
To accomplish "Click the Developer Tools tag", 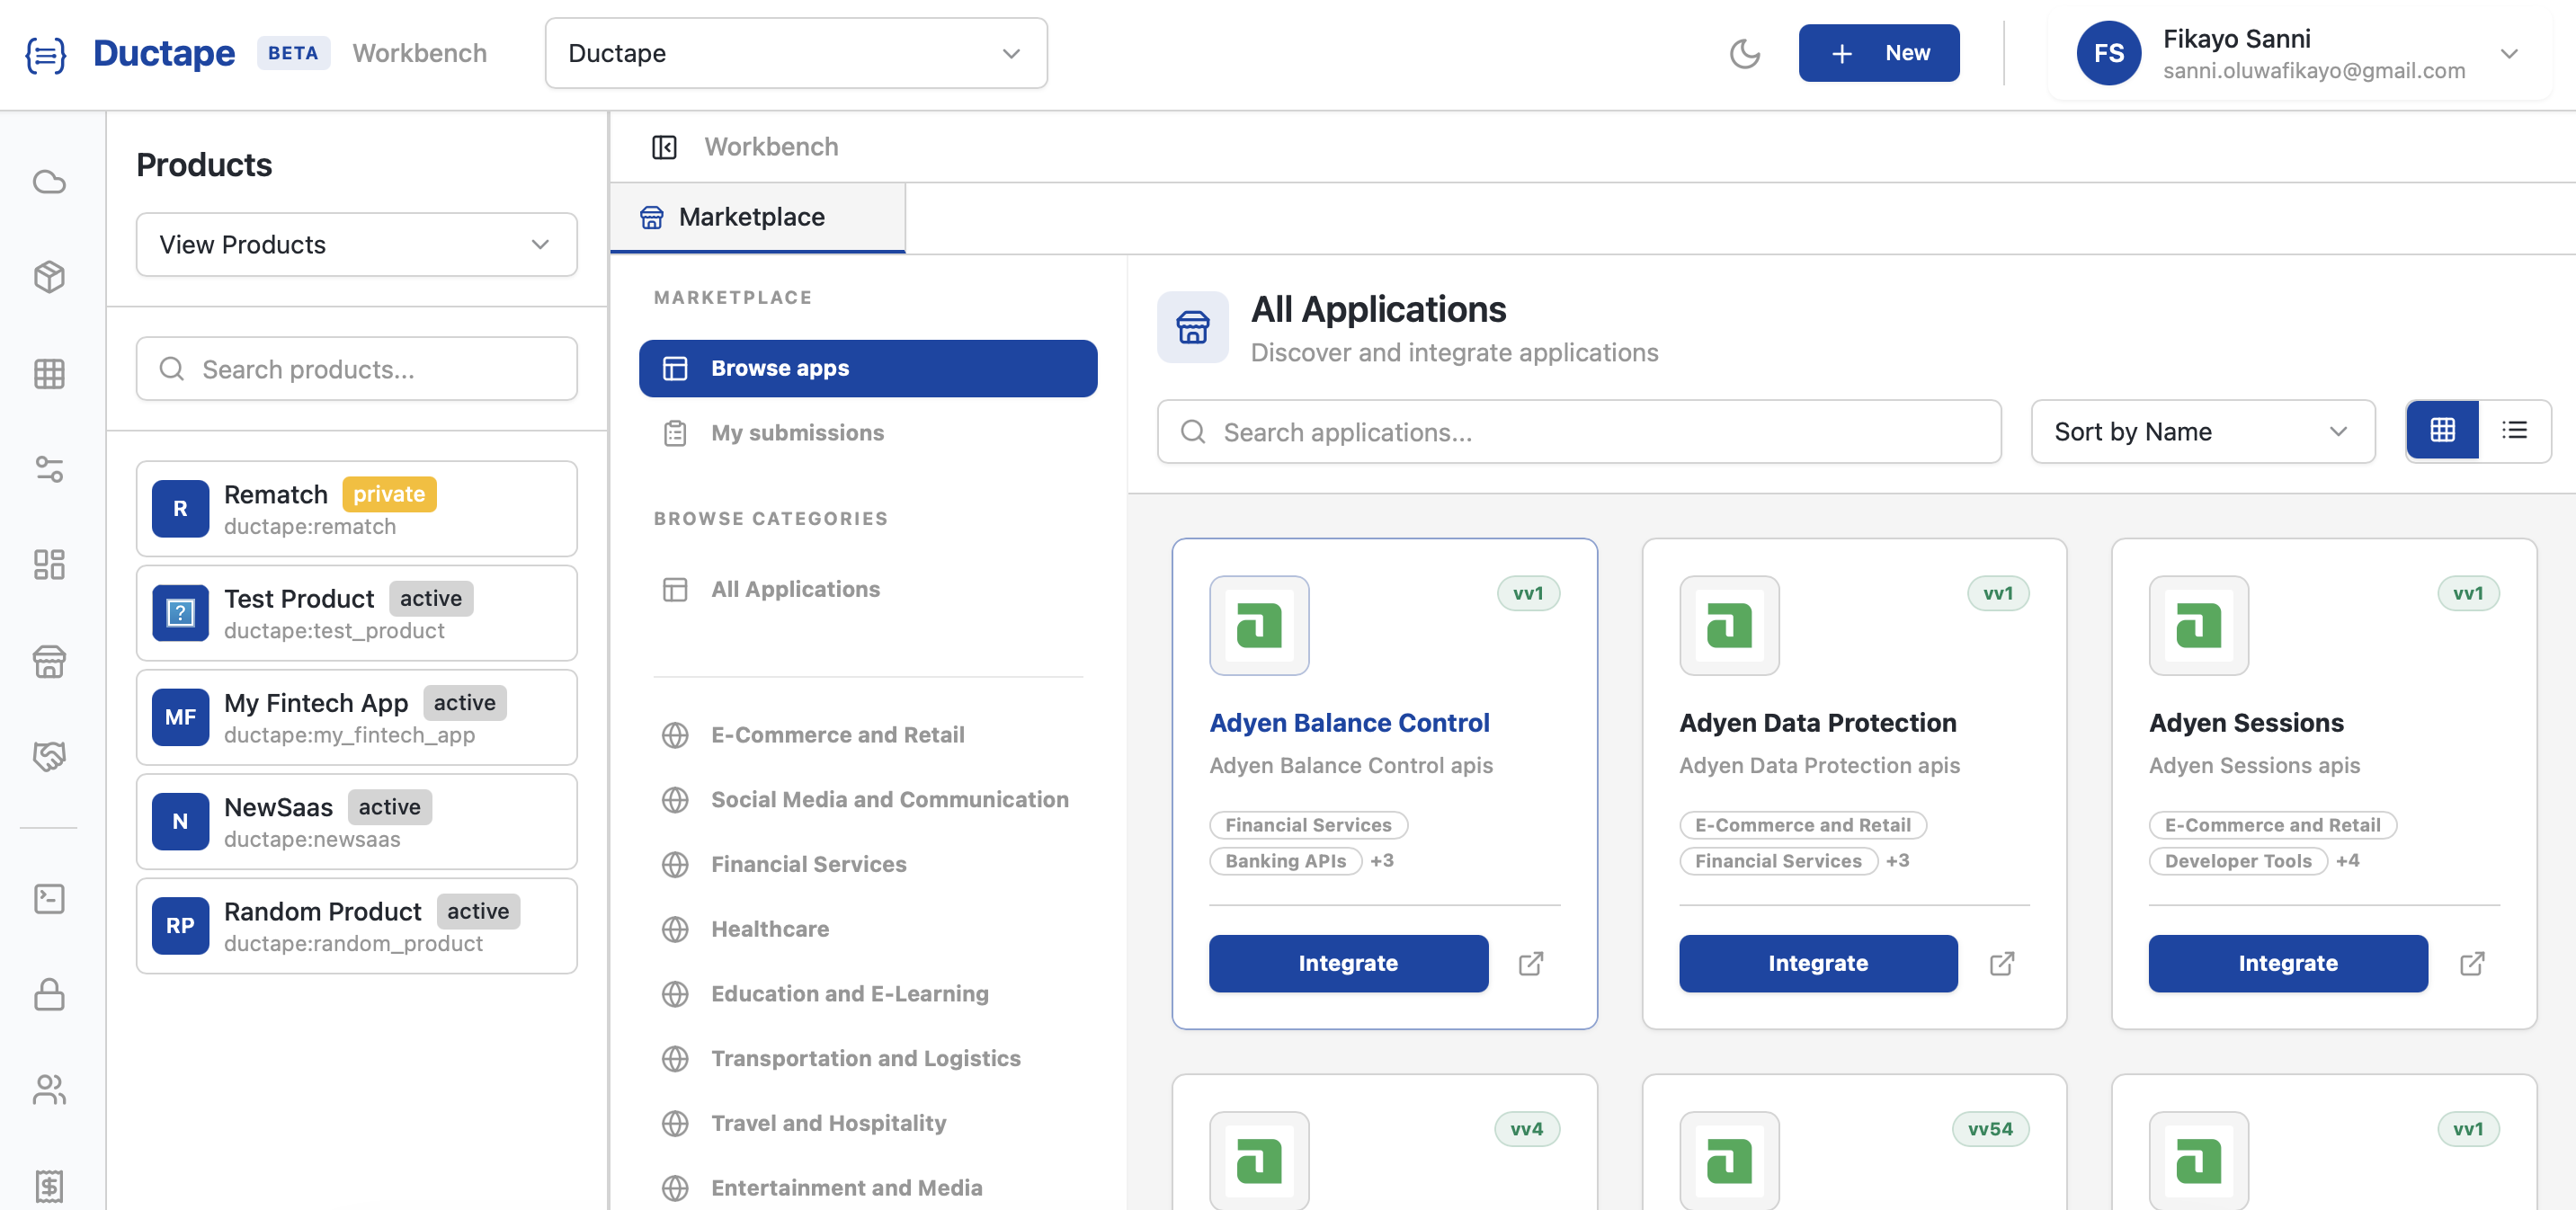I will pos(2237,861).
